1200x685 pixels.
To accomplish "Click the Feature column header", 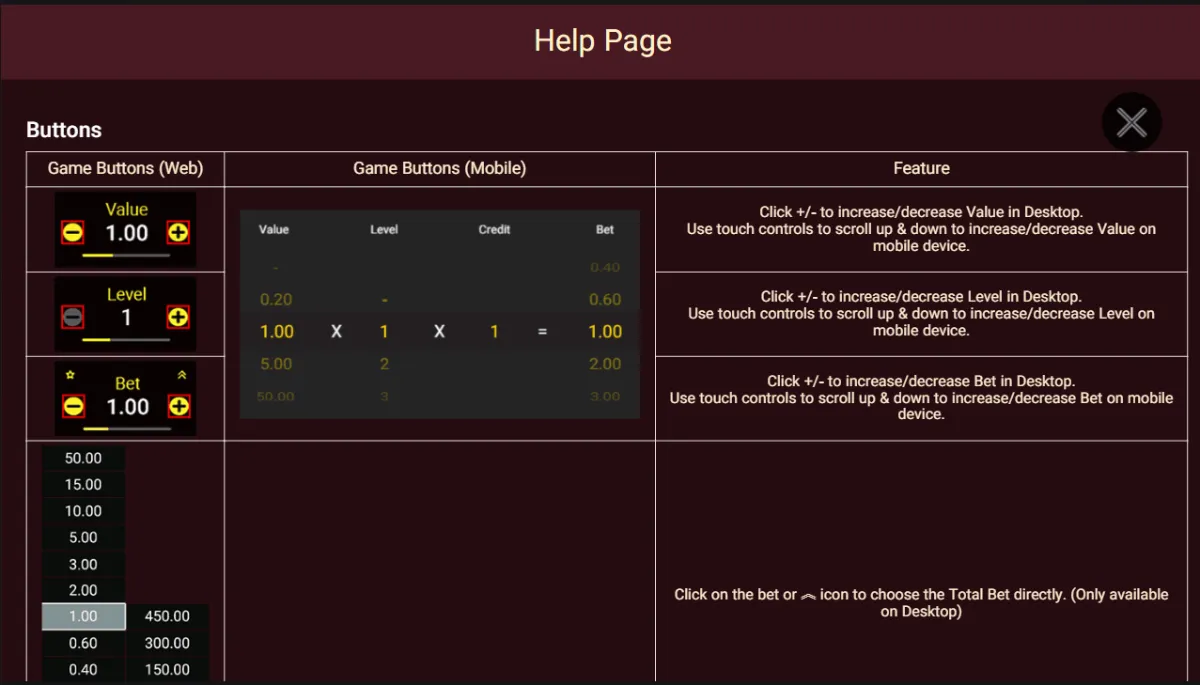I will click(921, 168).
